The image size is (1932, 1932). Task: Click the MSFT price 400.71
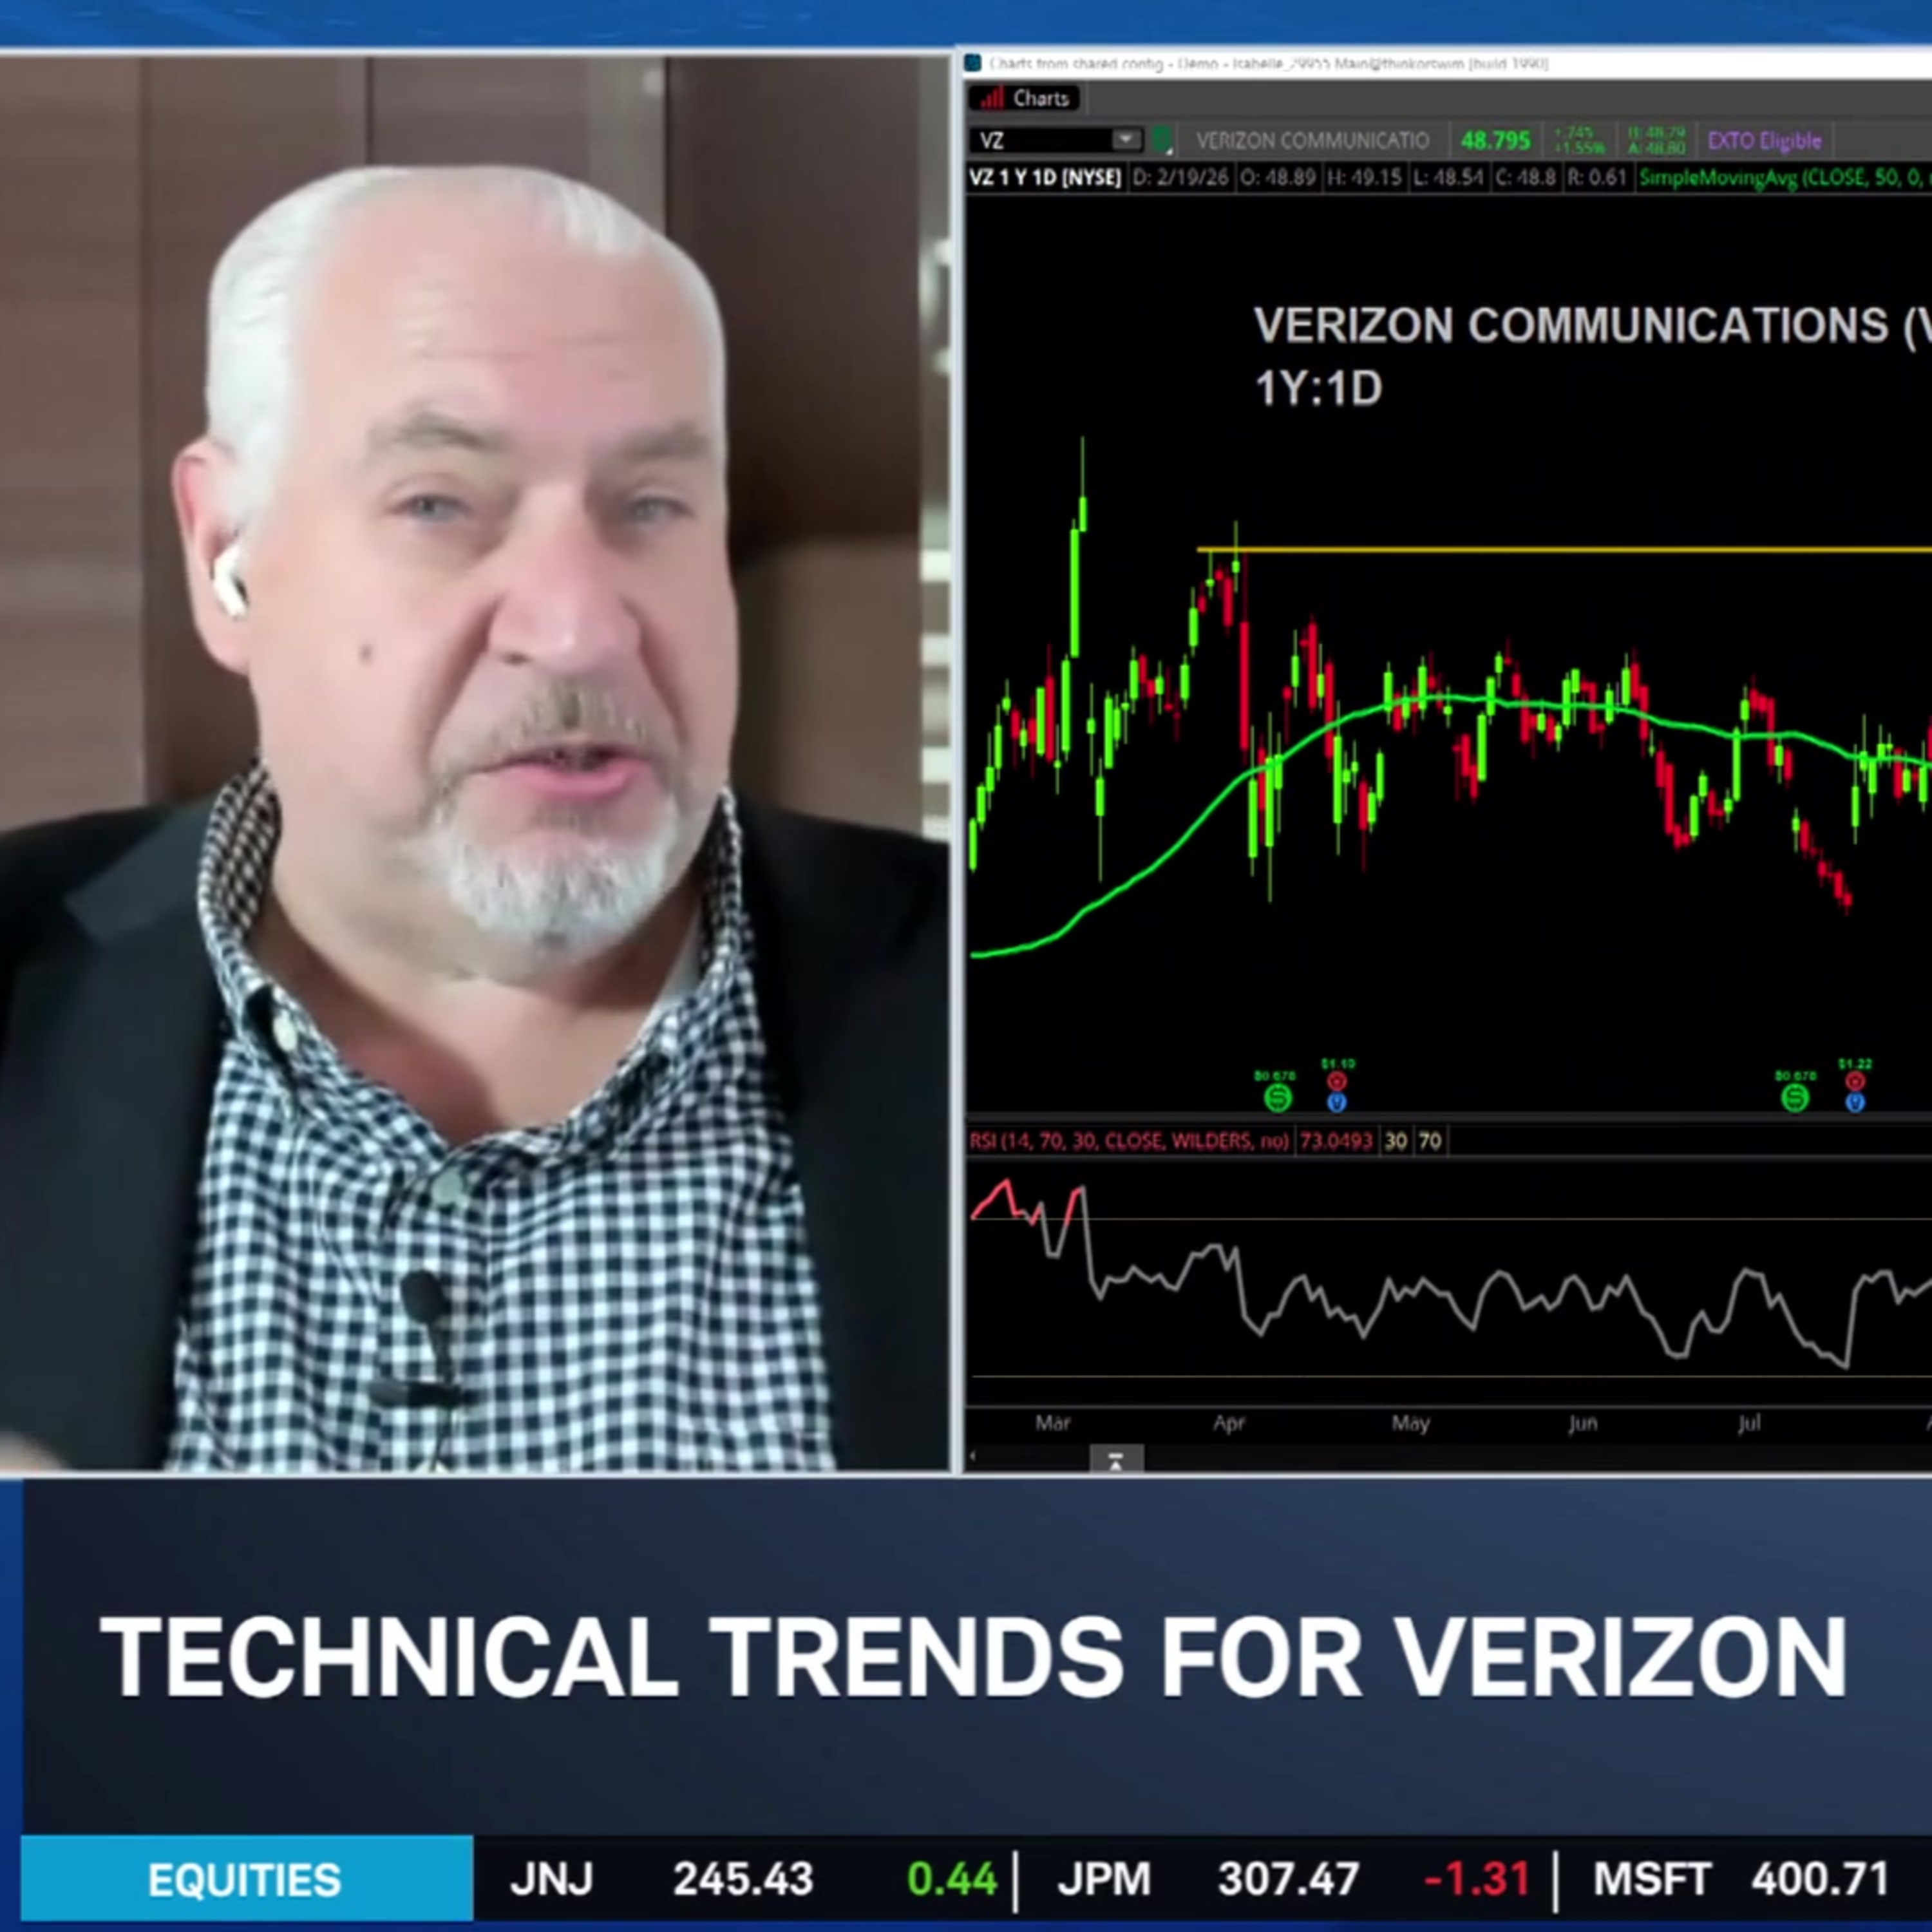[x=1820, y=1880]
